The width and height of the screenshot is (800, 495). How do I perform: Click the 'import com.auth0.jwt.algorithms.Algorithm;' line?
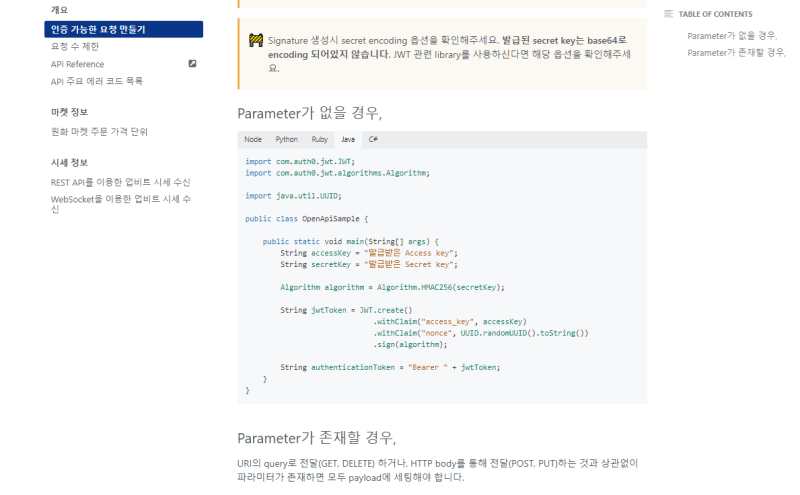click(x=337, y=173)
